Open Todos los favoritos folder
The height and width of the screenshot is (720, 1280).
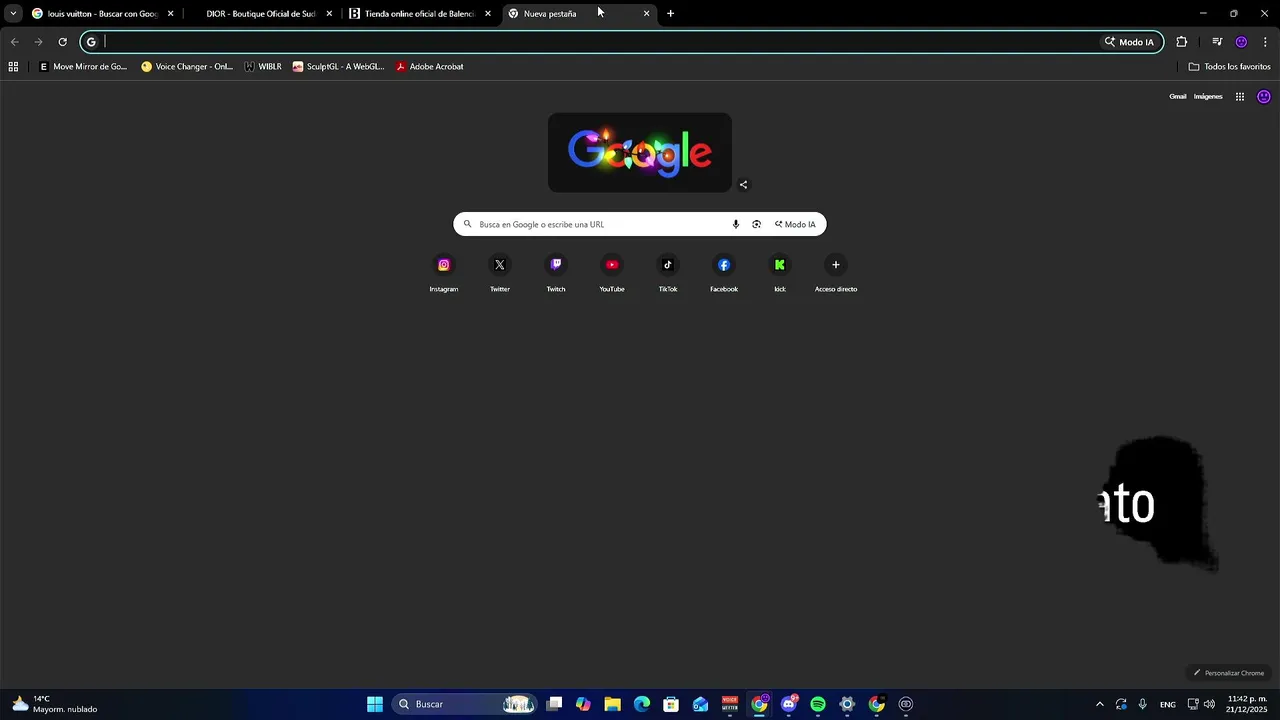pyautogui.click(x=1229, y=67)
